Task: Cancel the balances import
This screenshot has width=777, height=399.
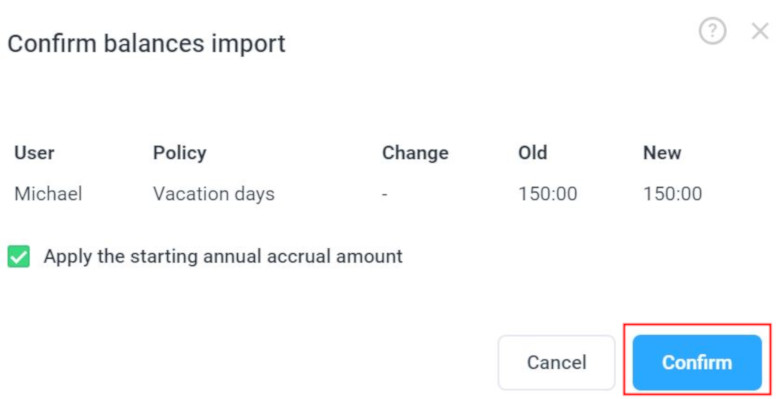Action: tap(556, 362)
